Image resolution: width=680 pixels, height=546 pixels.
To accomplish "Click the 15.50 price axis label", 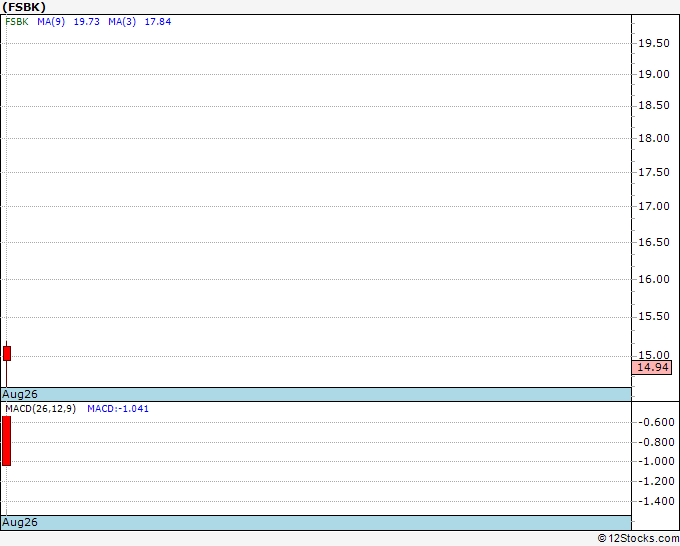I will click(654, 317).
